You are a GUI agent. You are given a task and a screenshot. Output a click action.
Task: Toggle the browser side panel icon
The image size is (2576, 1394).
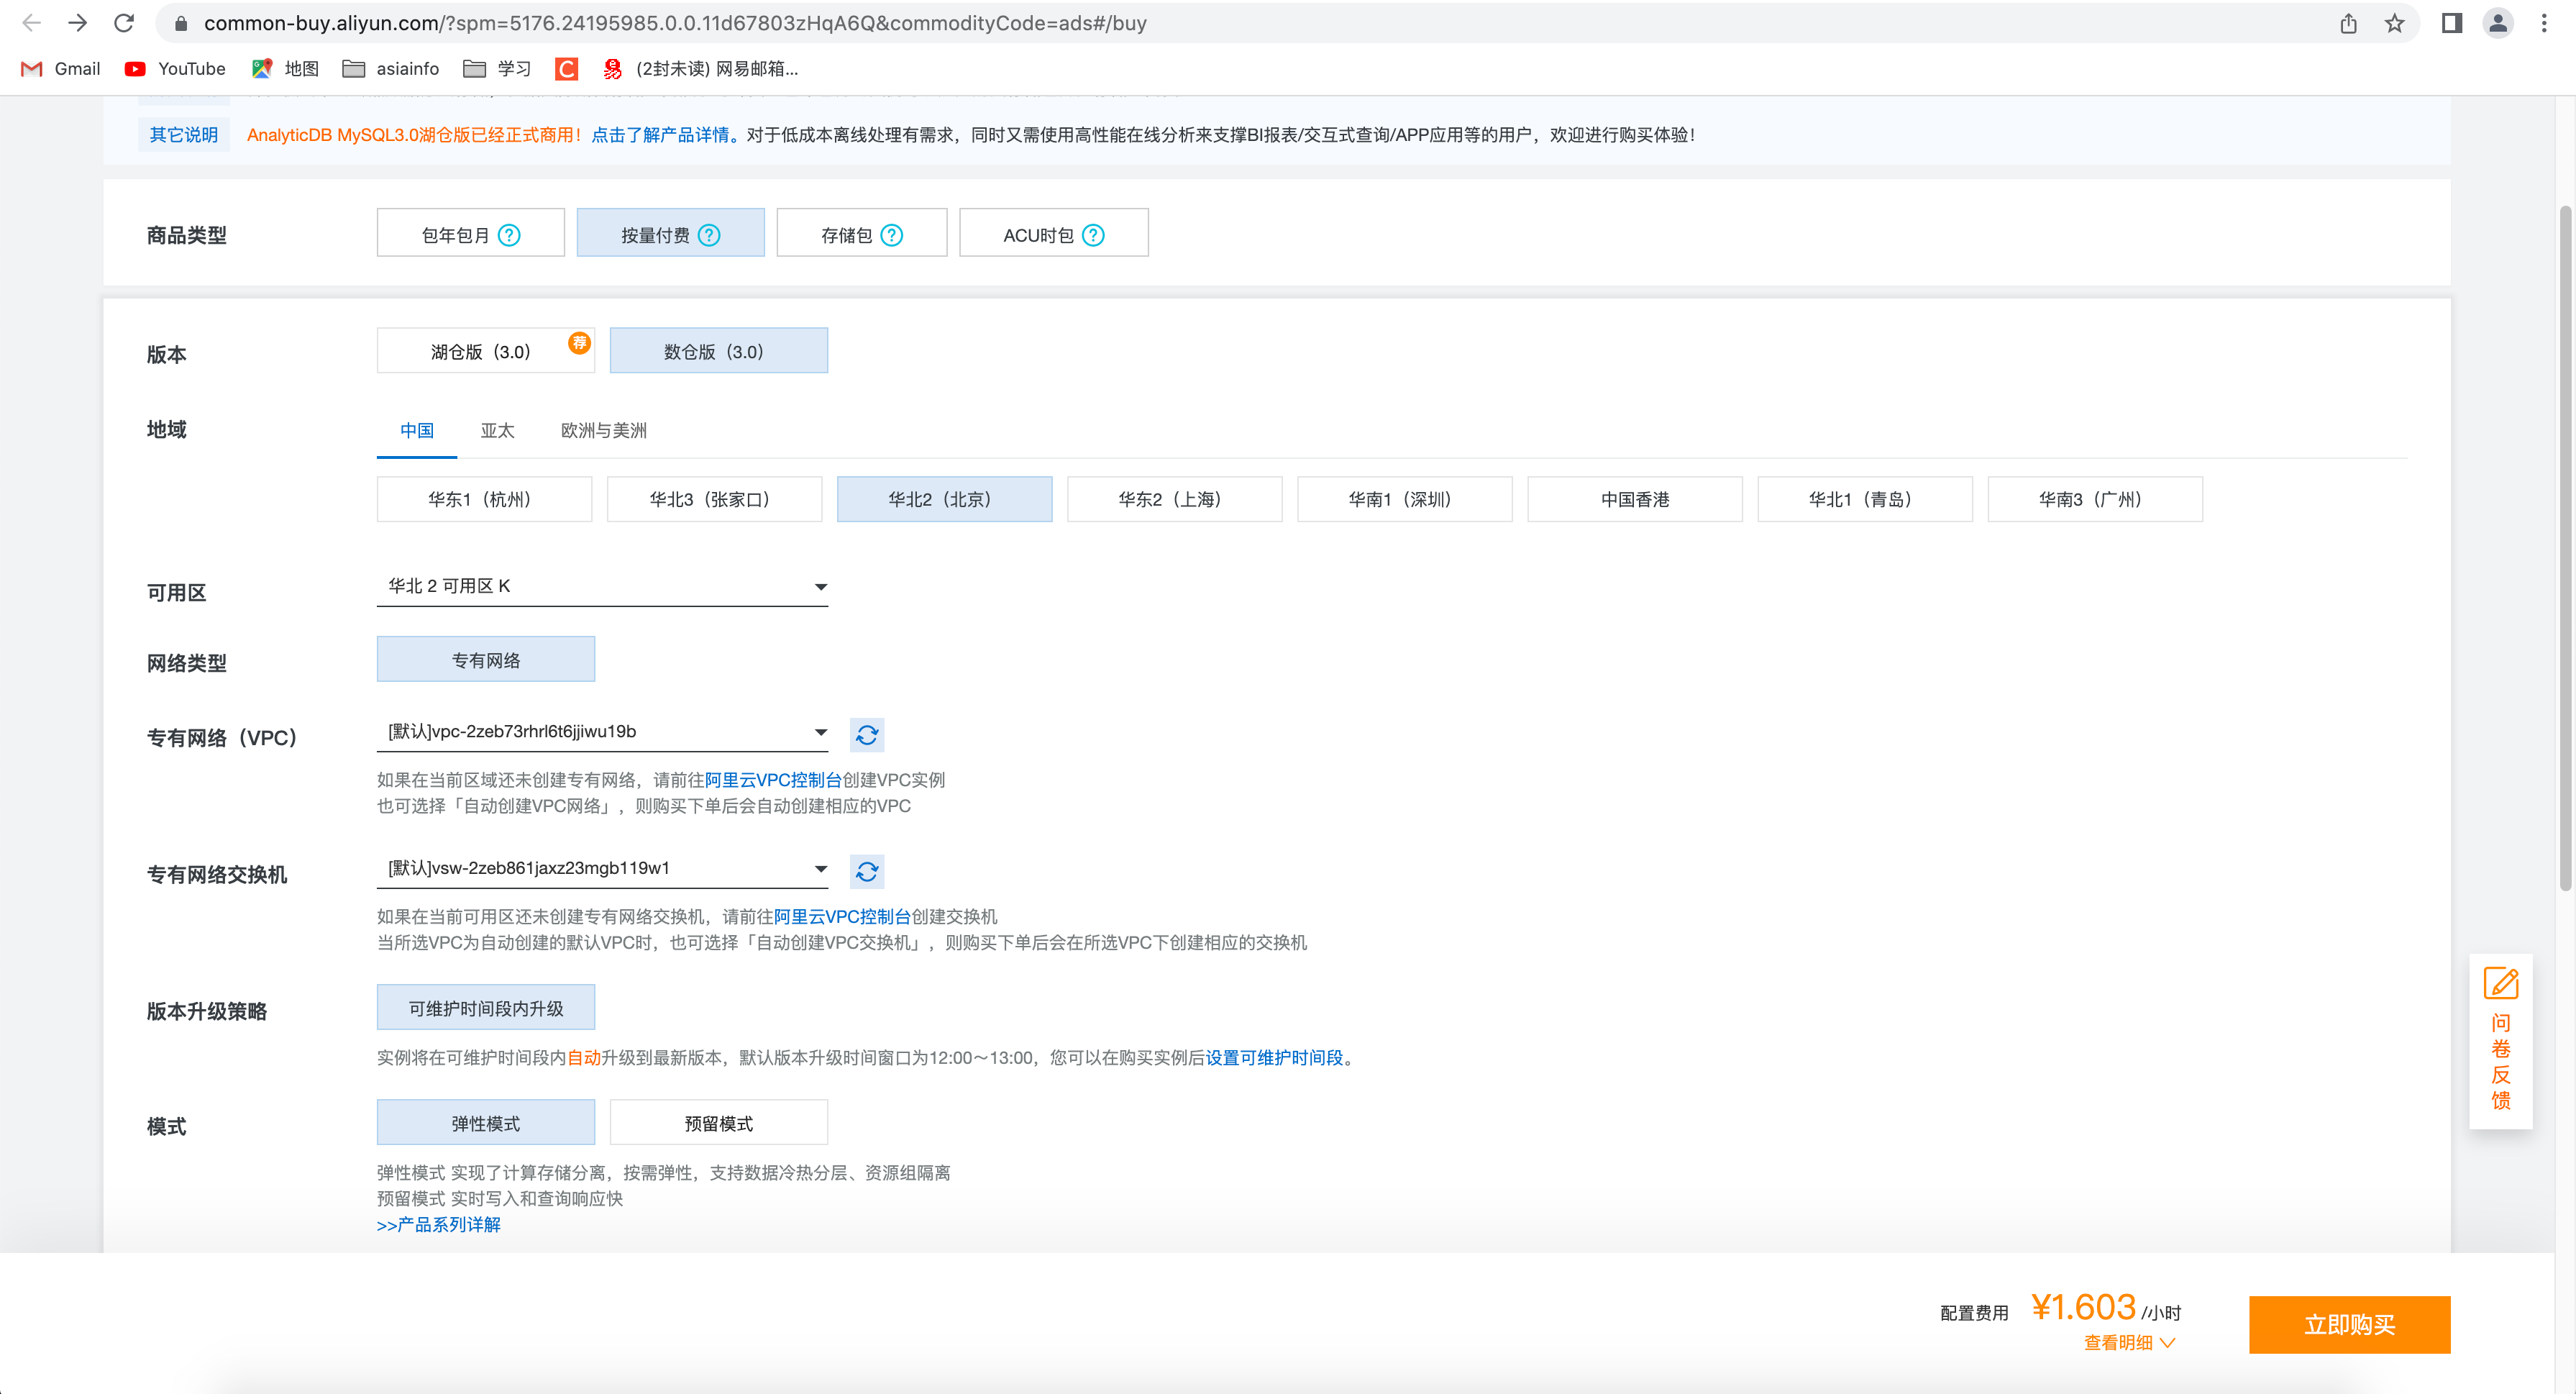click(2452, 23)
